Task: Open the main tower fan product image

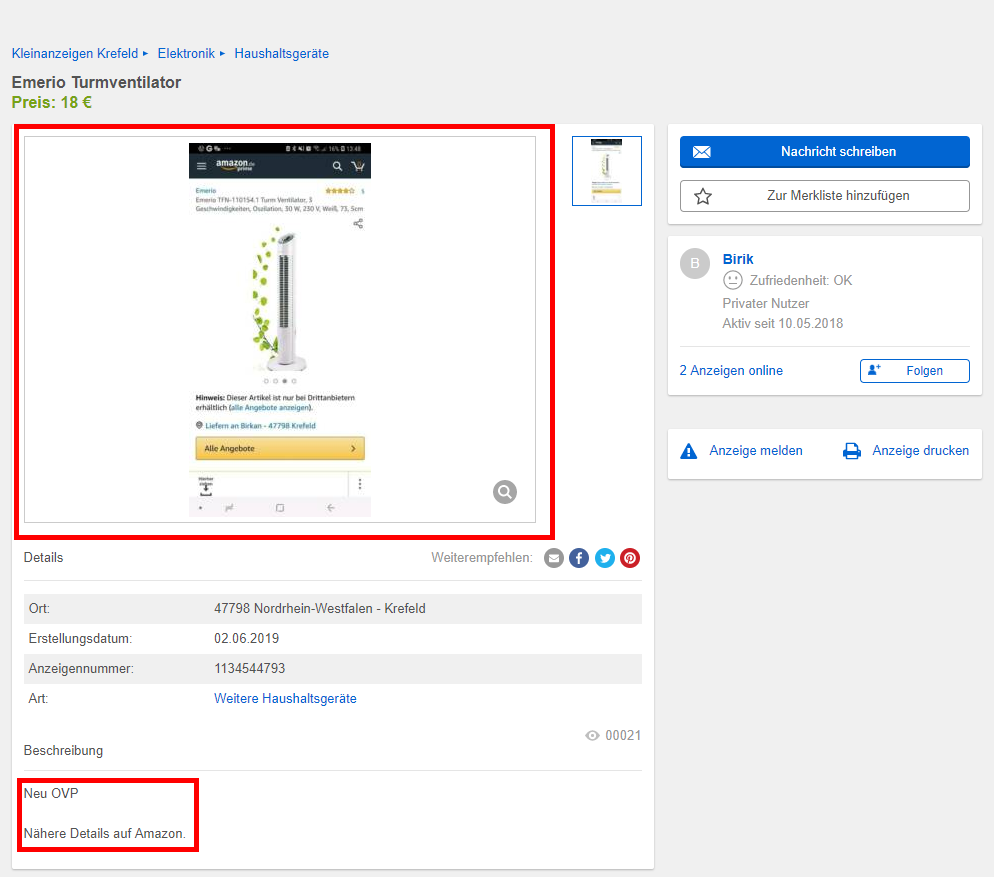Action: click(x=280, y=330)
